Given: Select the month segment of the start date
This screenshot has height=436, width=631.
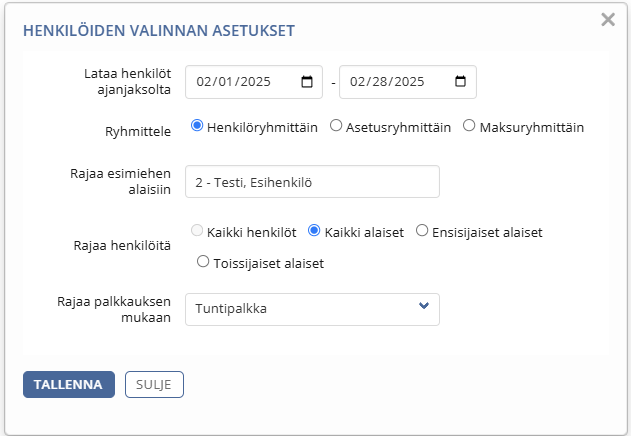Looking at the screenshot, I should click(x=204, y=82).
